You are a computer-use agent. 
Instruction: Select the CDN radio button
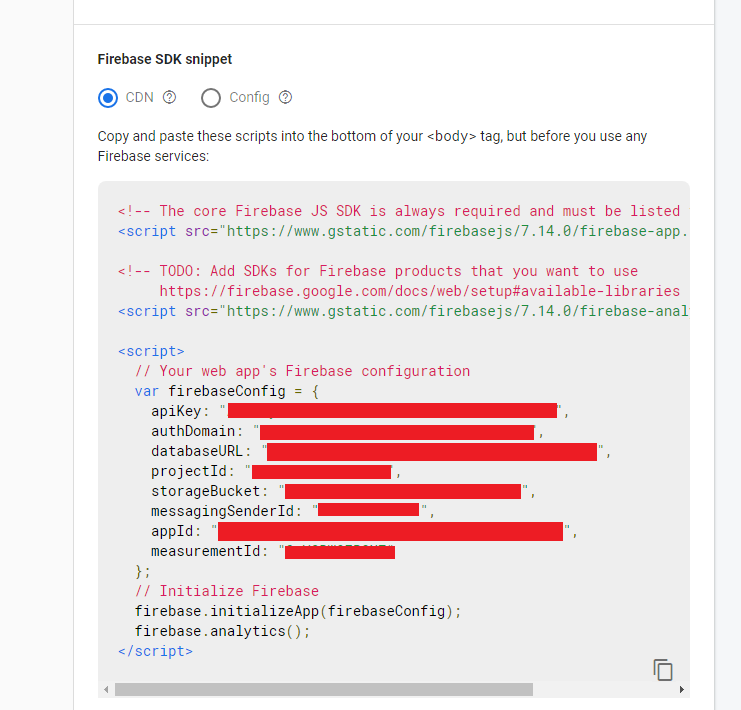[x=108, y=98]
